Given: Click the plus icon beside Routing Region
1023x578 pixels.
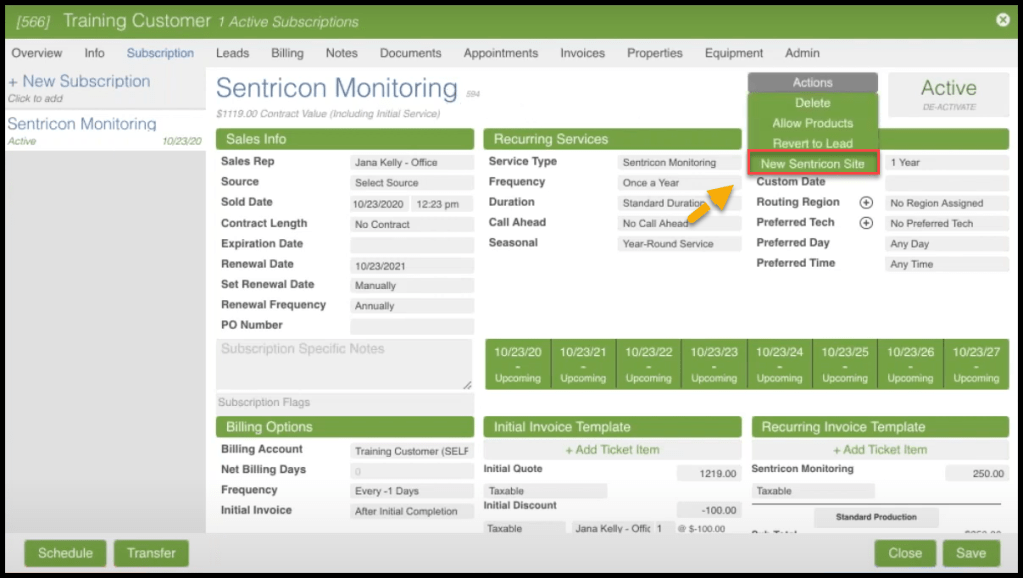Looking at the screenshot, I should click(x=866, y=203).
